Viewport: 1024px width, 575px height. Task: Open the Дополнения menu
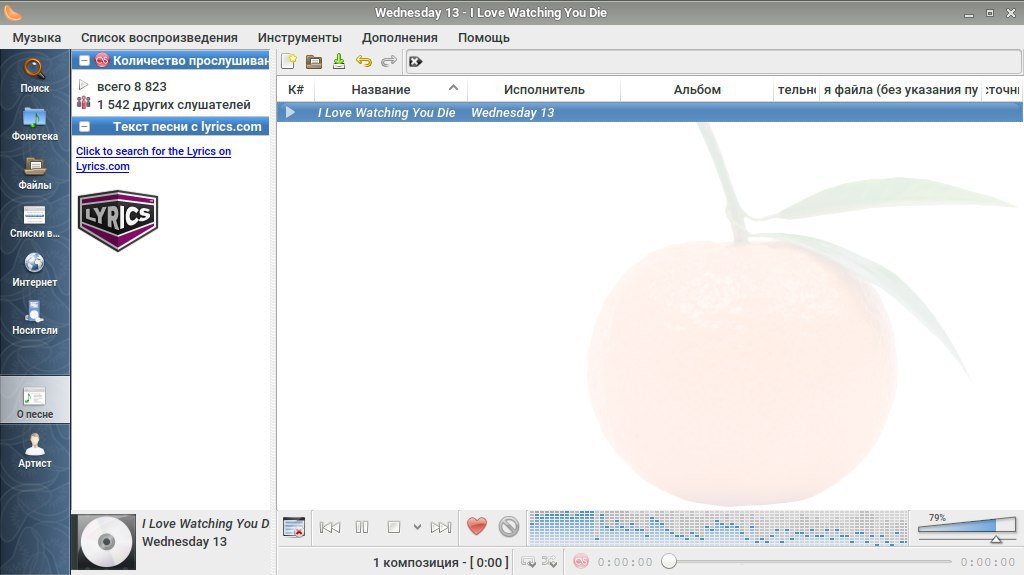(x=400, y=38)
